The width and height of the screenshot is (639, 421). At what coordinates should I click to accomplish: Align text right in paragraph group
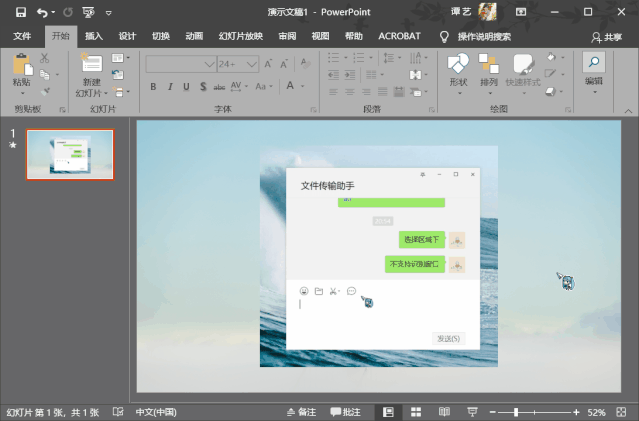point(366,92)
